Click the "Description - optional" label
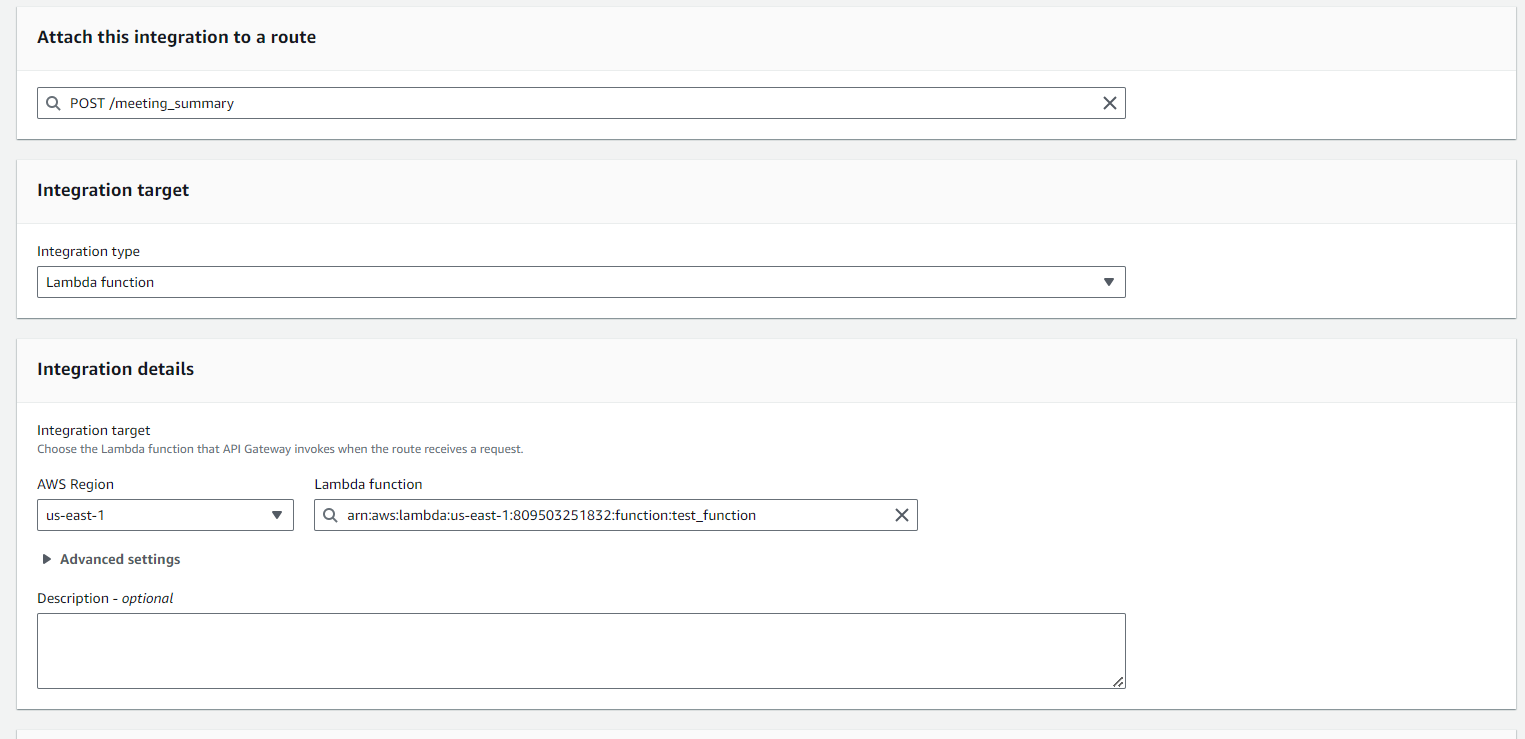 [x=105, y=598]
